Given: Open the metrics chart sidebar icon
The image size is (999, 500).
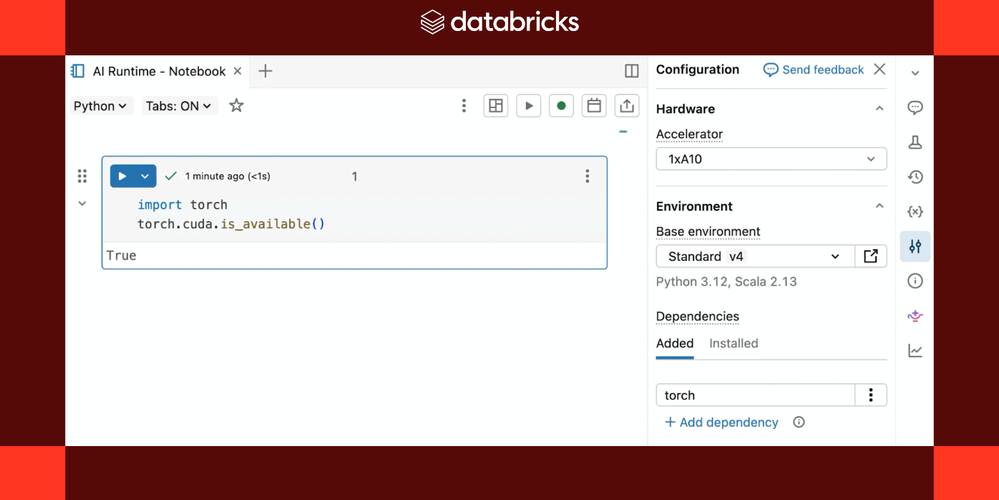Looking at the screenshot, I should click(x=915, y=350).
